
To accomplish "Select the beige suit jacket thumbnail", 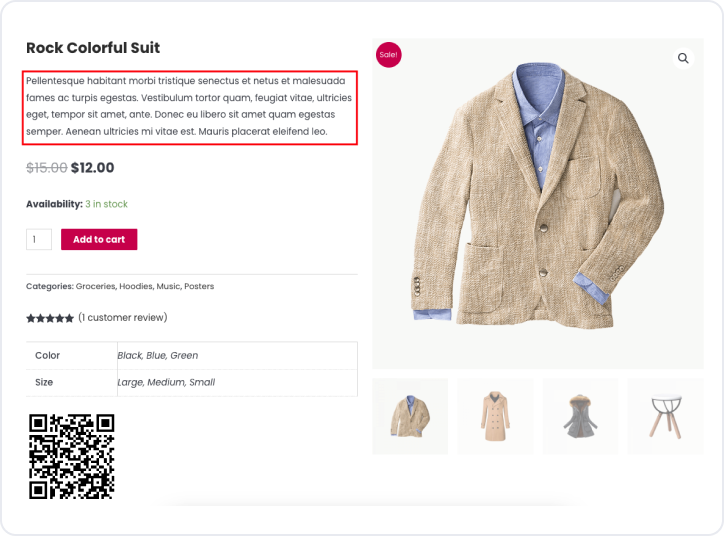I will (410, 416).
